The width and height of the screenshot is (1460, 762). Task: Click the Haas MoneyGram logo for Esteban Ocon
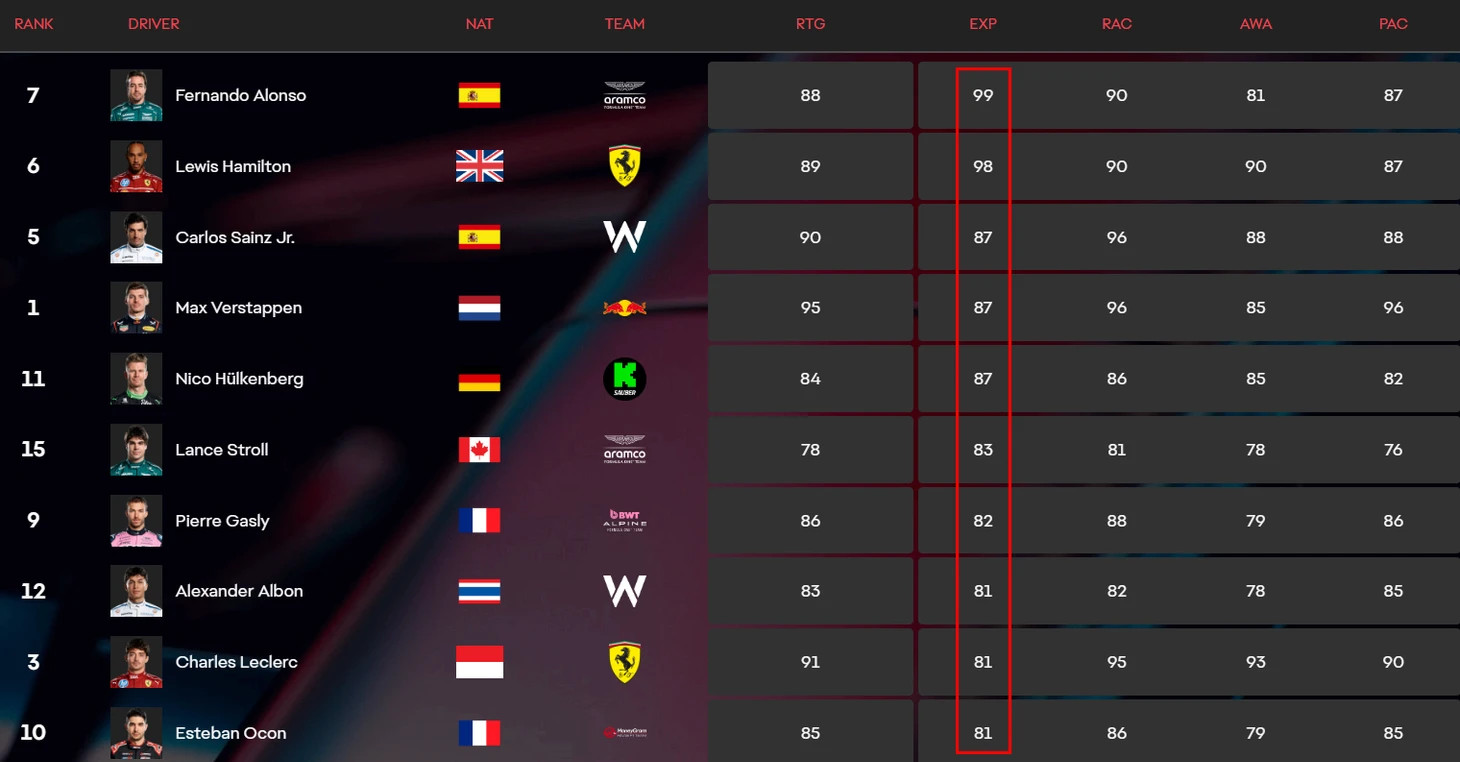(x=624, y=732)
